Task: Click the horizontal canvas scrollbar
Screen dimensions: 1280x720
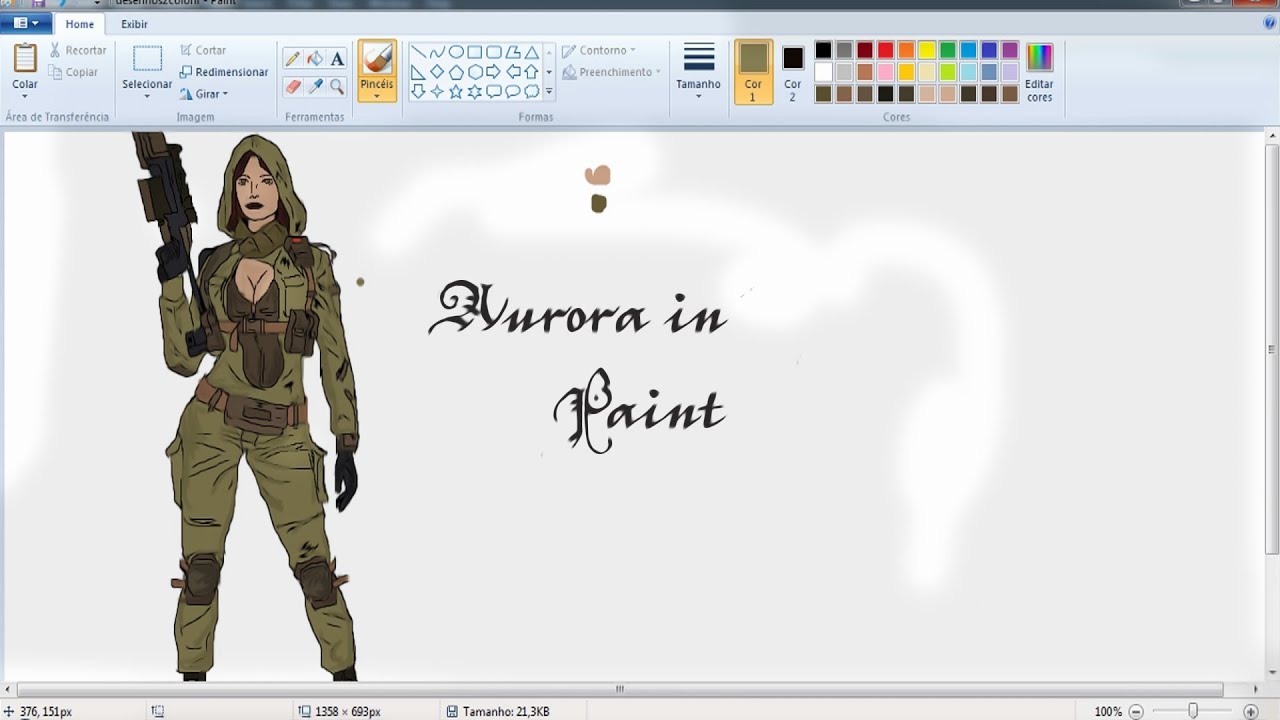Action: coord(619,689)
